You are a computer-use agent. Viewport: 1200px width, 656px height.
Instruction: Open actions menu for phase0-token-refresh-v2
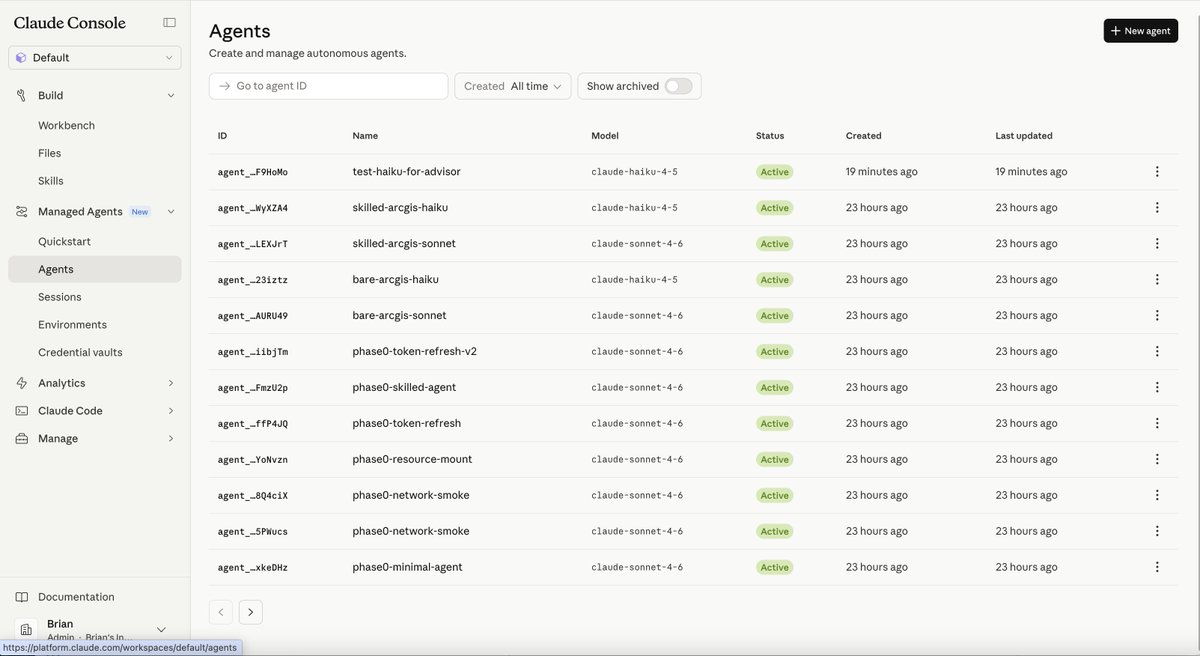[1157, 352]
